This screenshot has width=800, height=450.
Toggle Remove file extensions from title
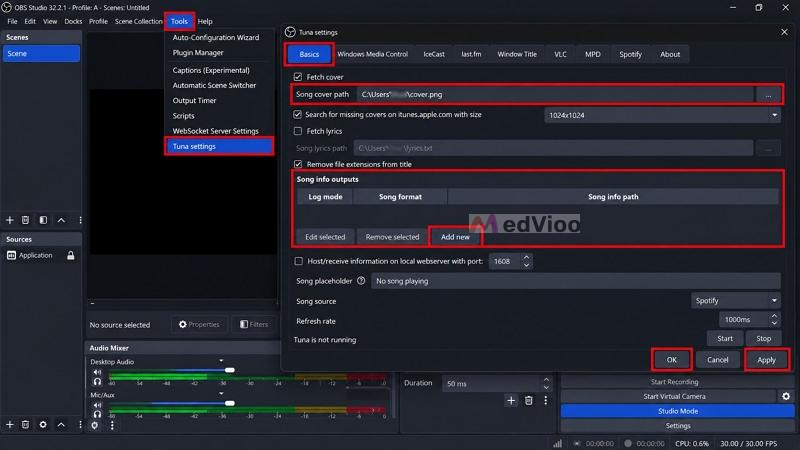pos(298,164)
